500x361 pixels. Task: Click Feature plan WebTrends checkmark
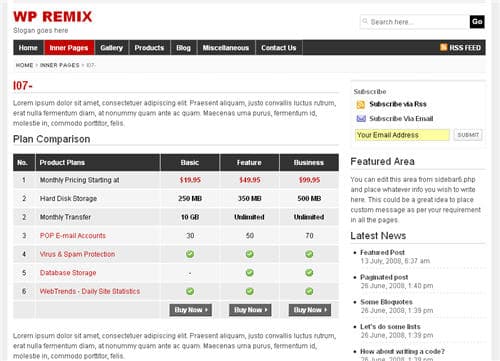pyautogui.click(x=249, y=291)
